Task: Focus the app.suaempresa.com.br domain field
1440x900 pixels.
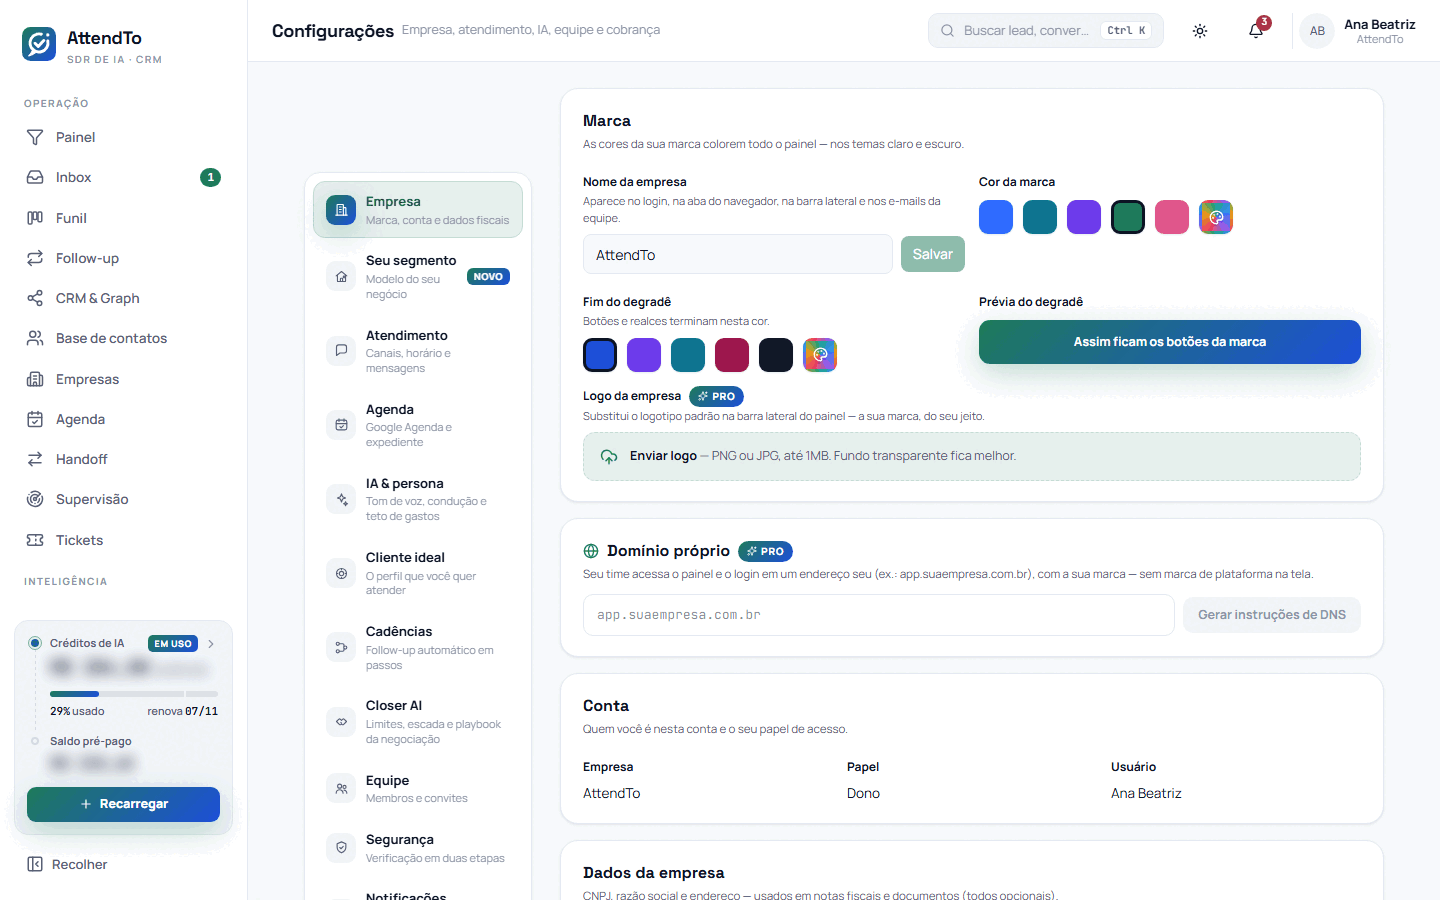Action: tap(879, 615)
